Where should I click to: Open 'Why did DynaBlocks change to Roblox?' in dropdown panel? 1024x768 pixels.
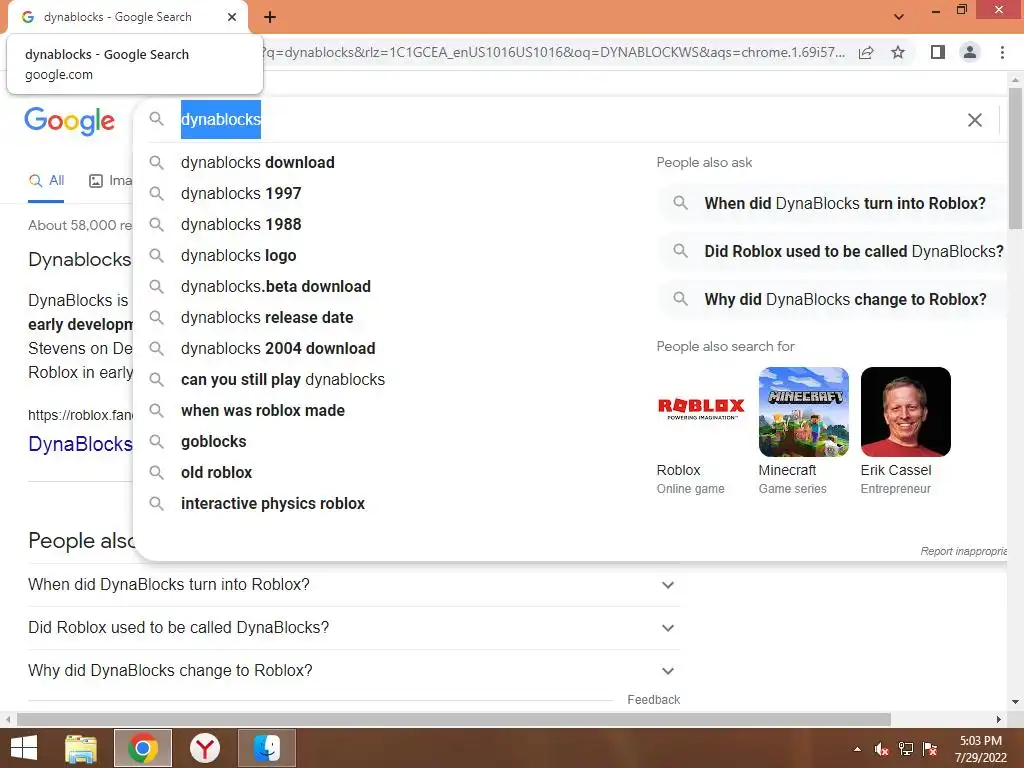[x=833, y=300]
